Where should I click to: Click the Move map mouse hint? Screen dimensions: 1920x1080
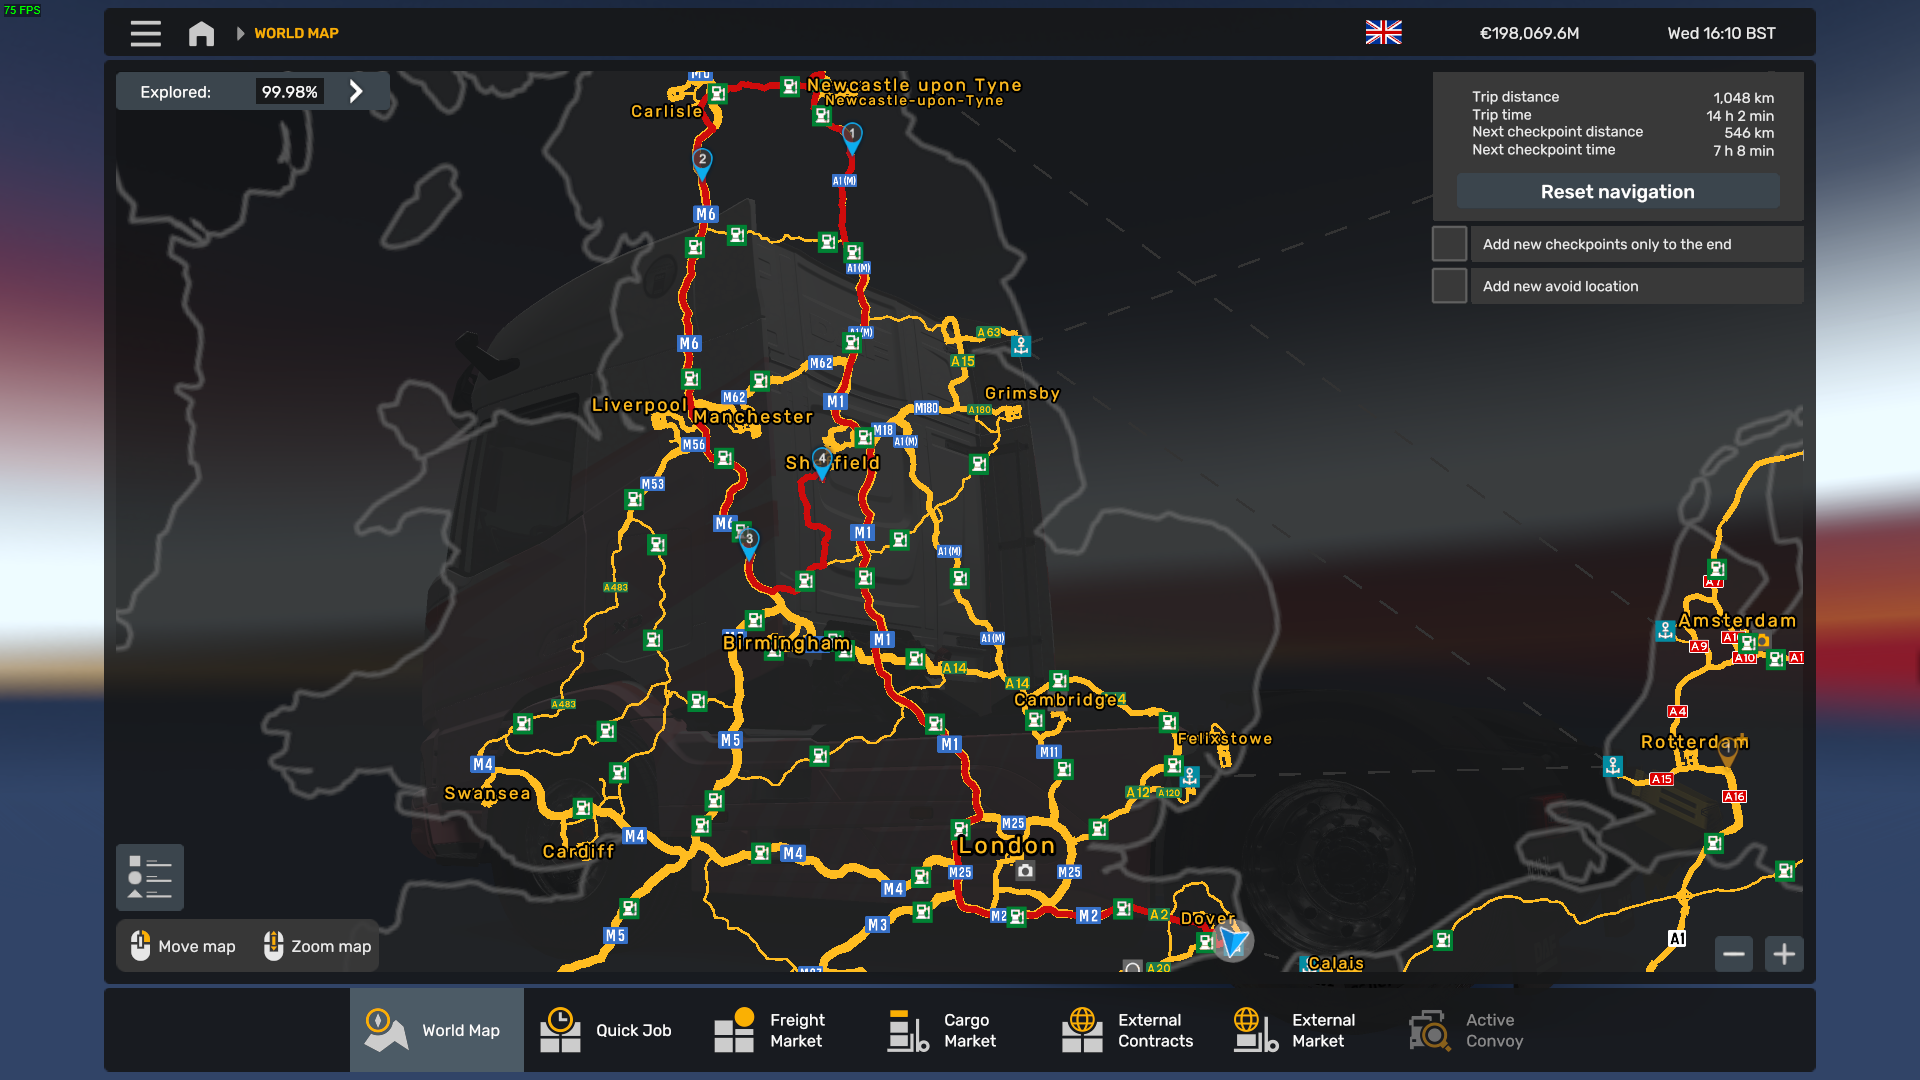click(183, 946)
